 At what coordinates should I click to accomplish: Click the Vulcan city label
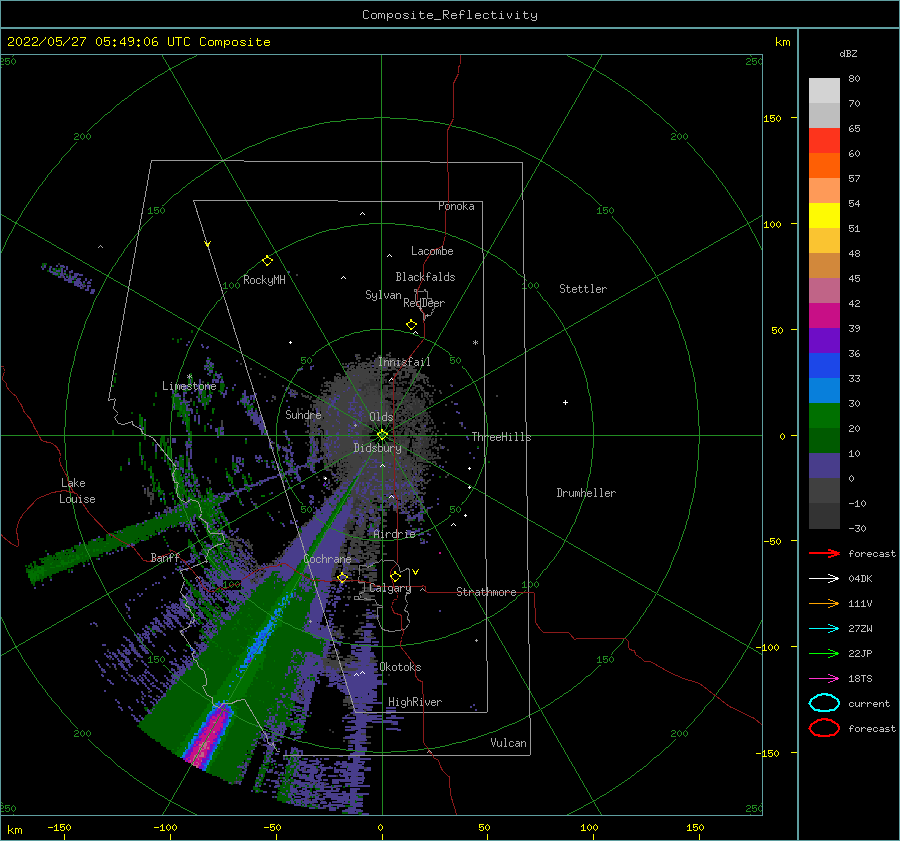[508, 743]
